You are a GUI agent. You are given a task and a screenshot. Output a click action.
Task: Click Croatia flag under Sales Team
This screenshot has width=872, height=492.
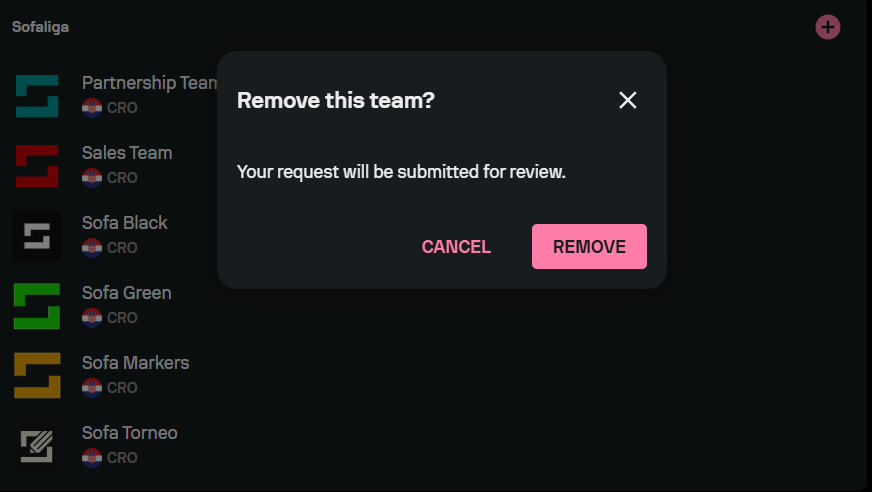[x=92, y=177]
